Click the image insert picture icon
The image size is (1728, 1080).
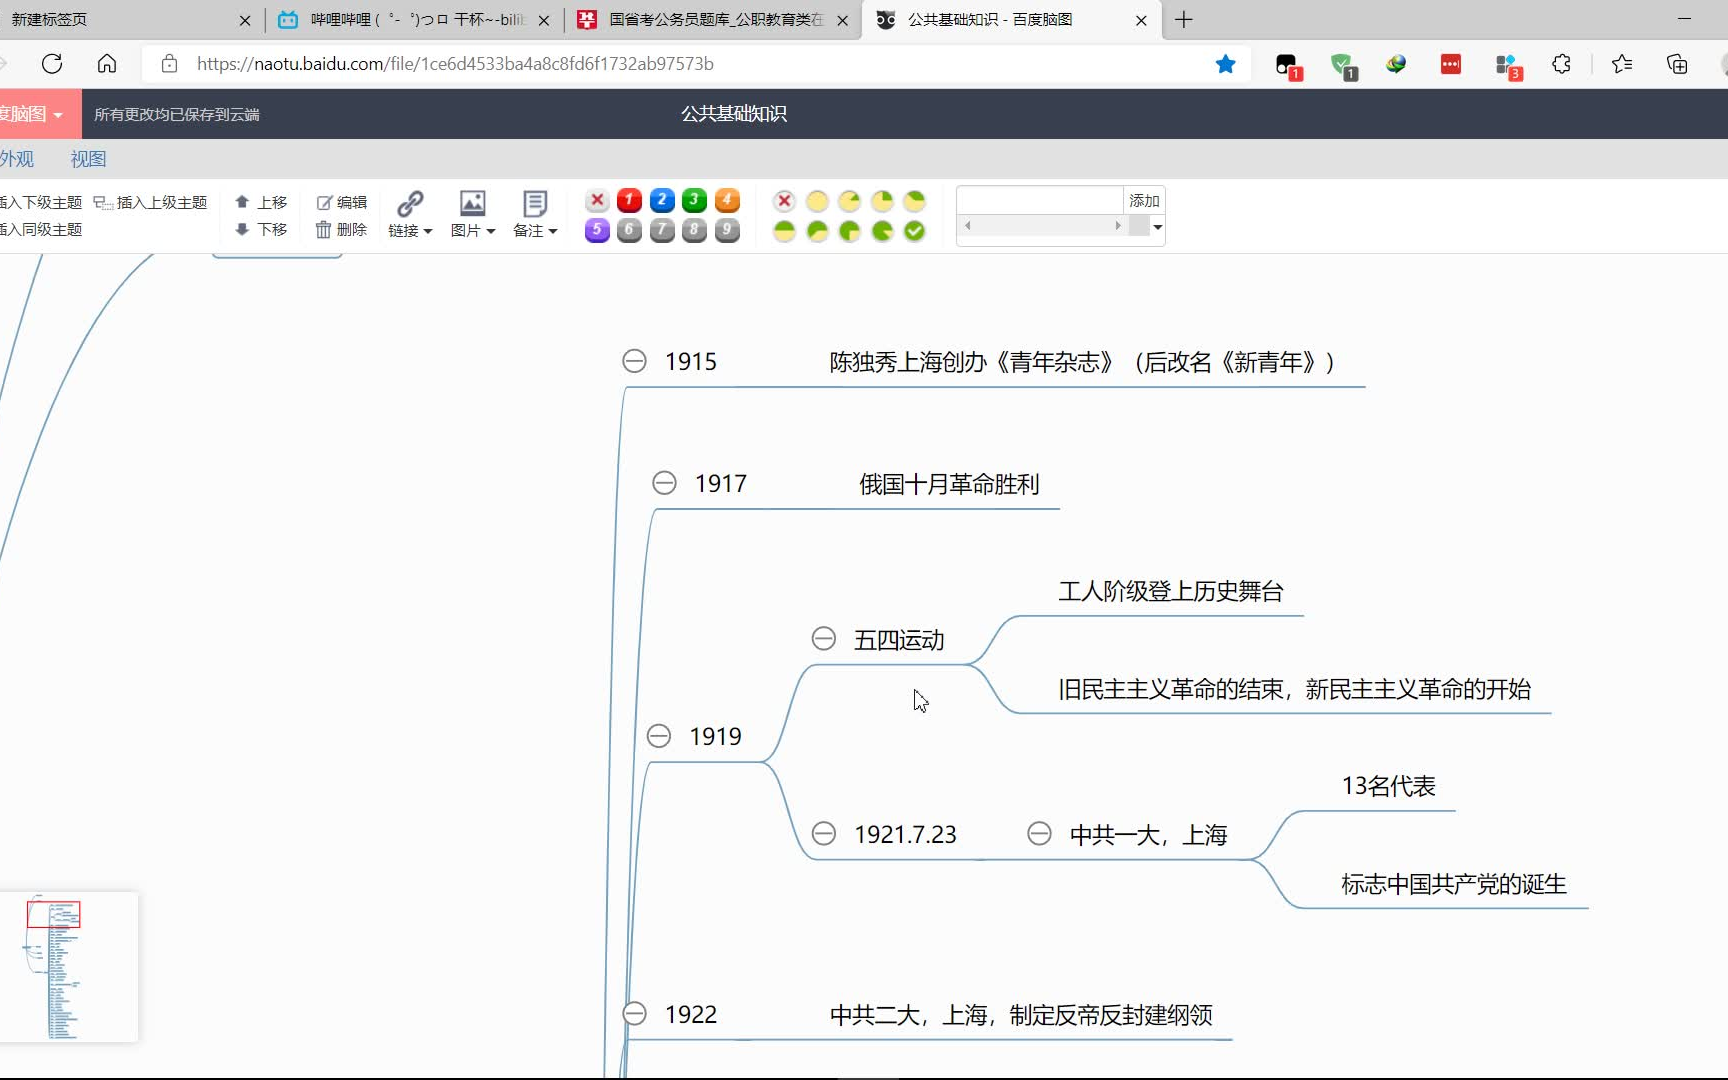pos(472,203)
